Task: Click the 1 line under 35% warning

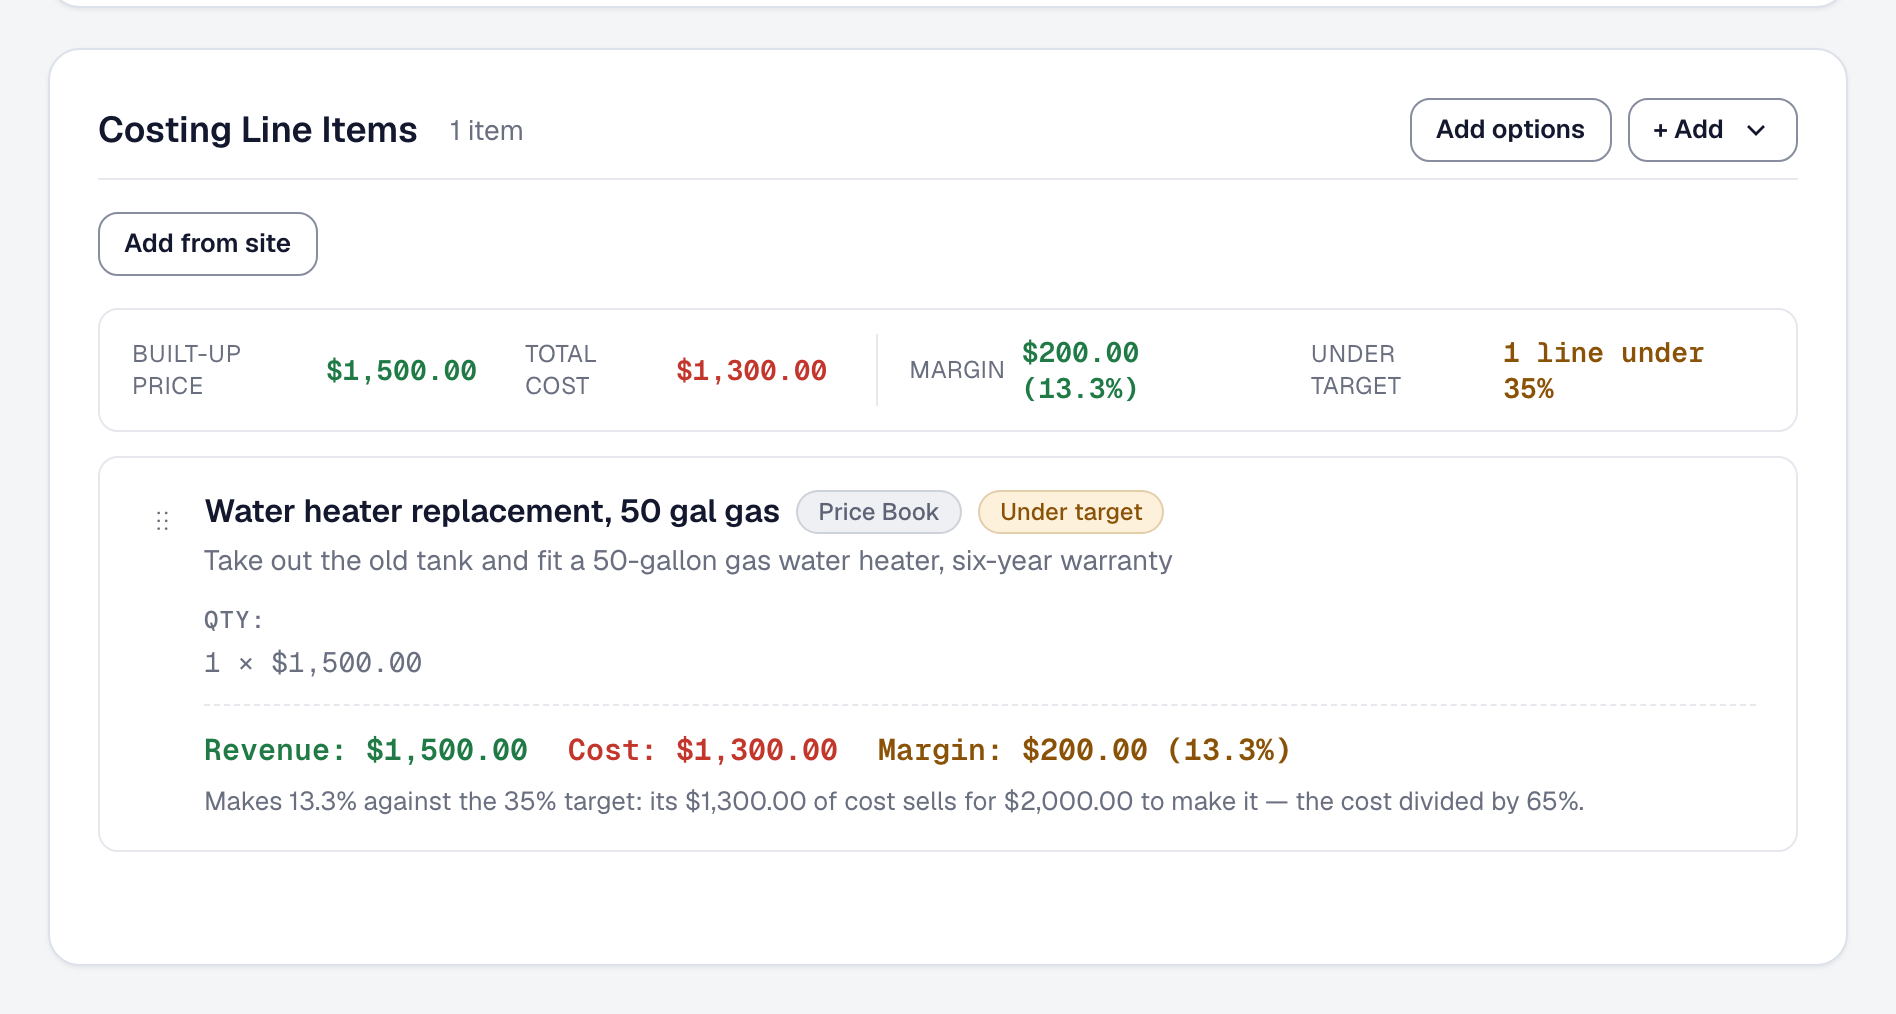Action: point(1603,370)
